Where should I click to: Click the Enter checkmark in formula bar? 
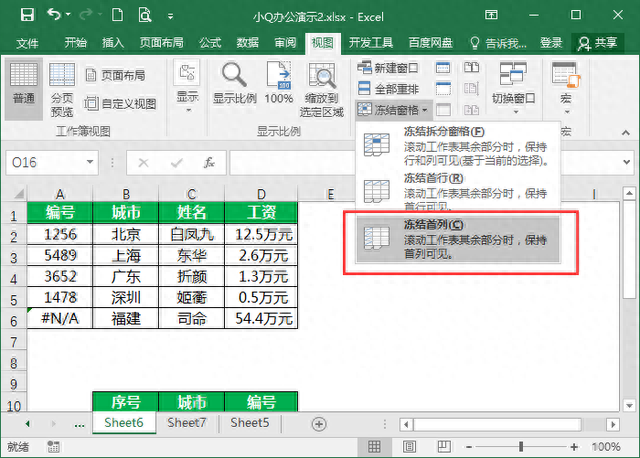[x=177, y=163]
